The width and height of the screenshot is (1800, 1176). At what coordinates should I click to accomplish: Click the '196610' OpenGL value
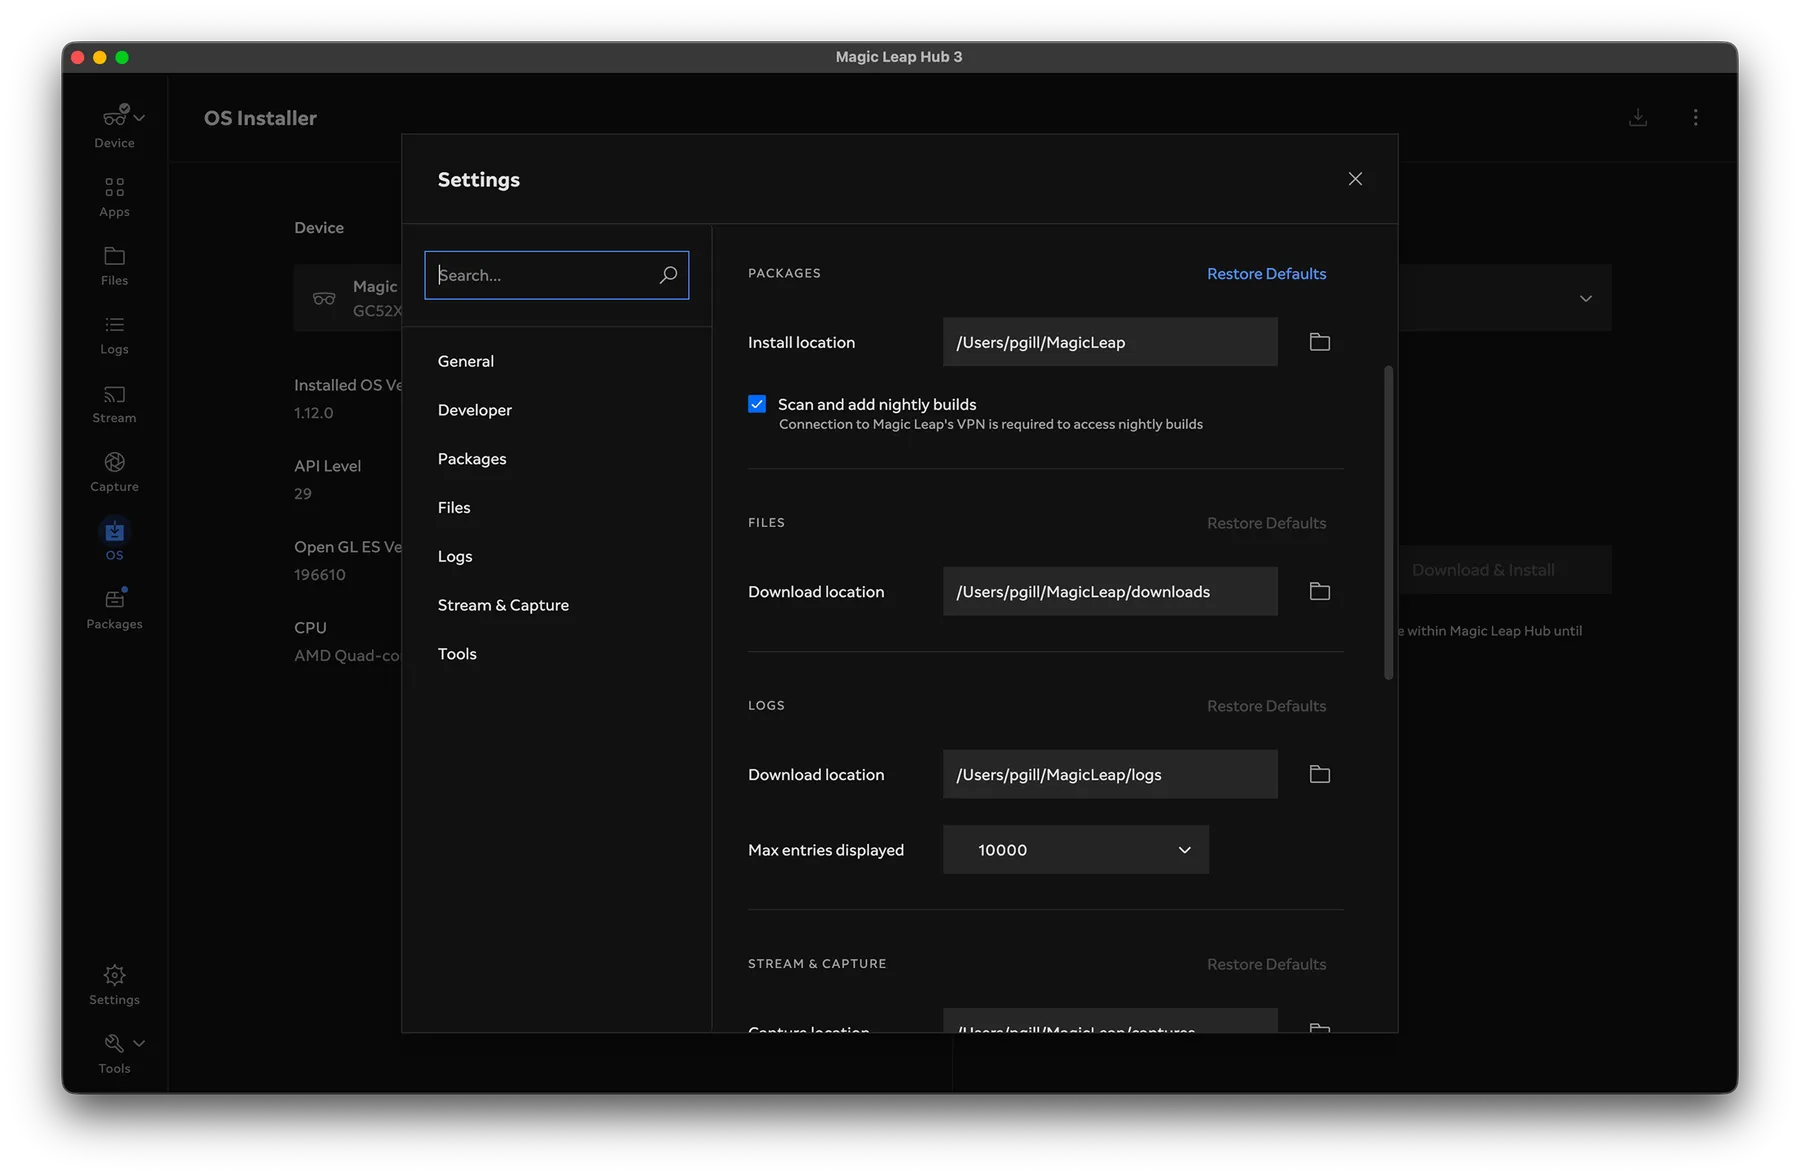click(320, 575)
